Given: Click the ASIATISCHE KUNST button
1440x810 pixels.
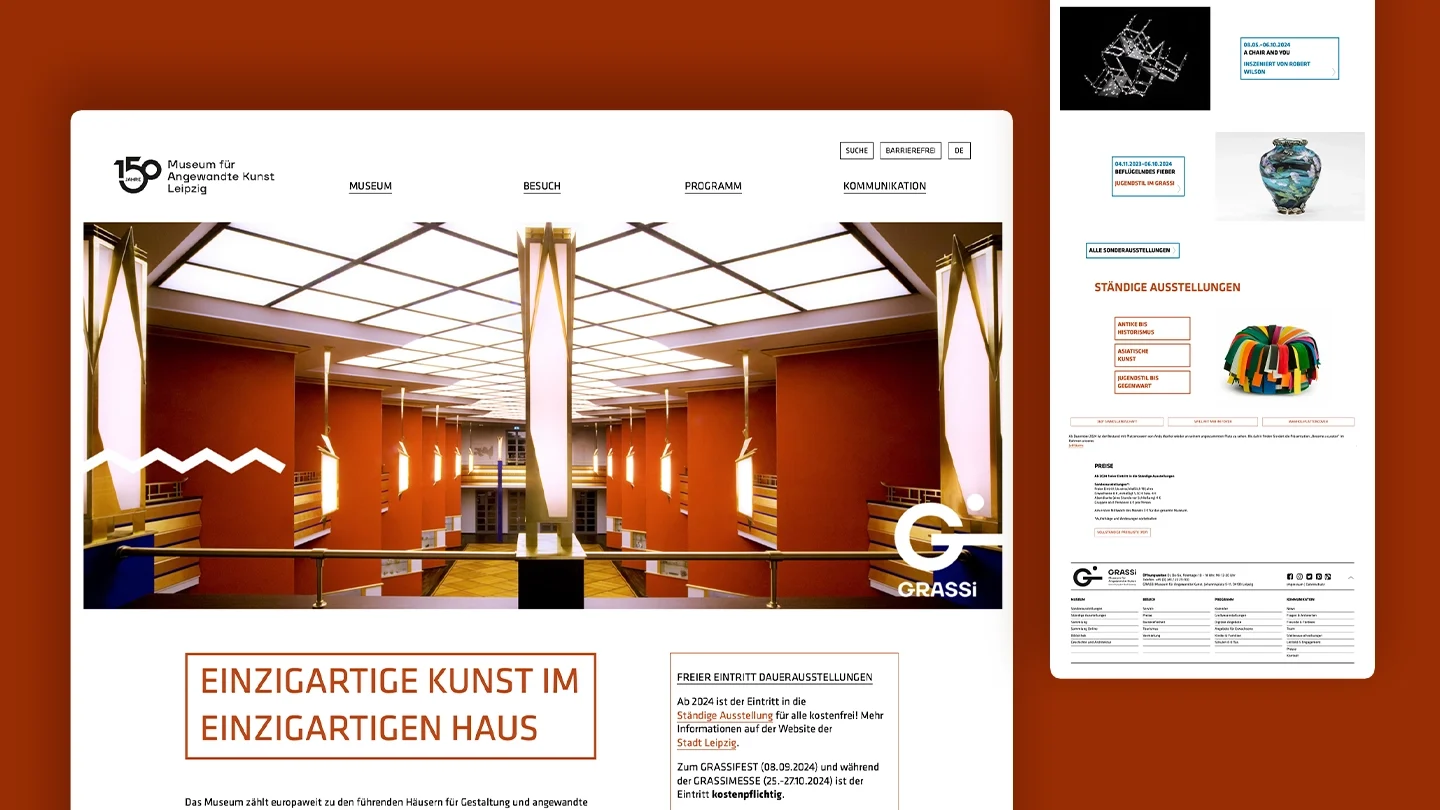Looking at the screenshot, I should 1152,355.
